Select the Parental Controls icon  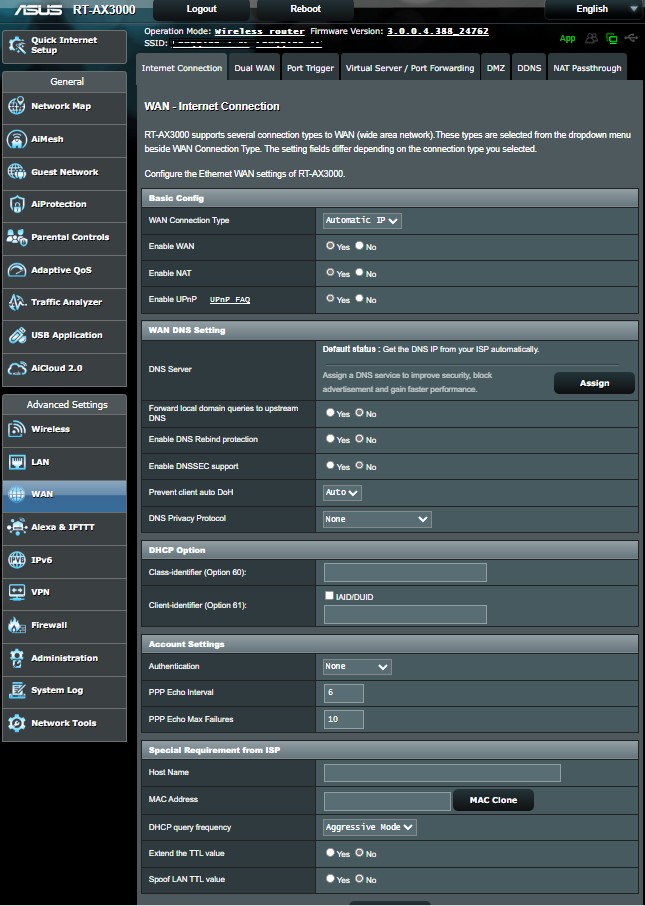click(16, 237)
